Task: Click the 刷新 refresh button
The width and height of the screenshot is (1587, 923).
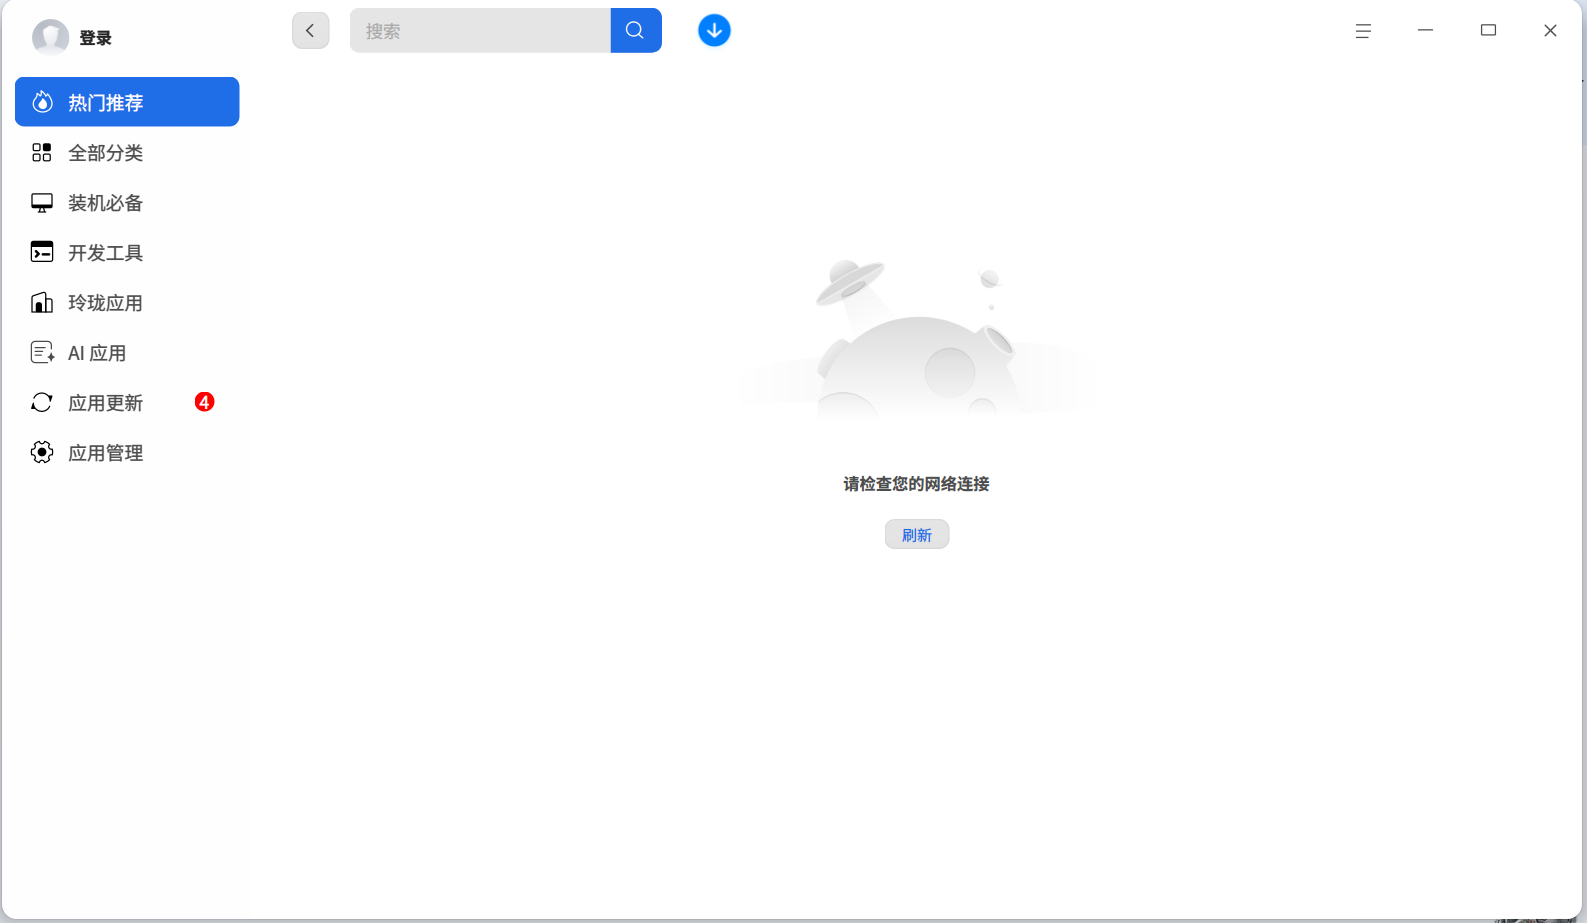Action: coord(917,535)
